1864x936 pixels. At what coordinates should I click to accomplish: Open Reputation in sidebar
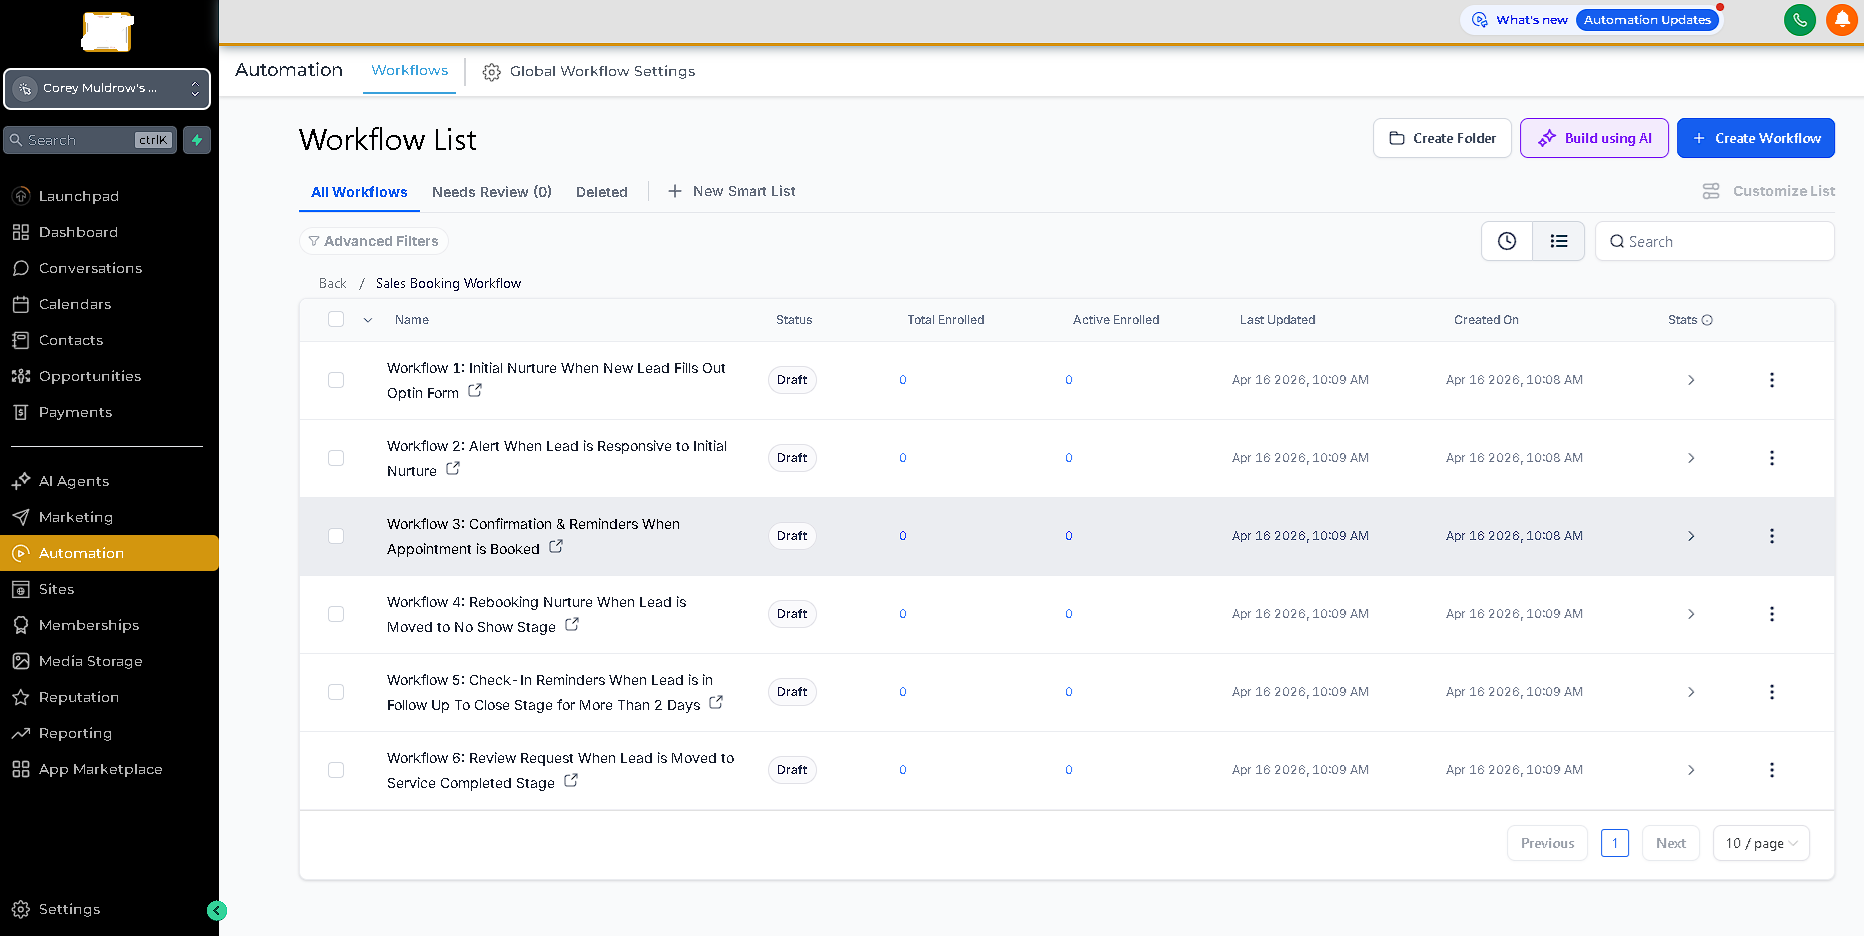click(109, 697)
